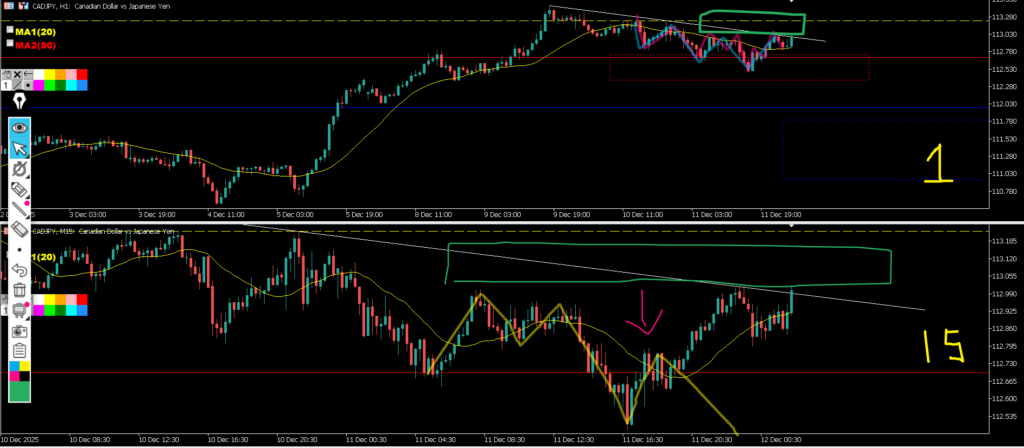The image size is (1024, 448).
Task: Click the CADJPY, M15 chart title
Action: [103, 231]
